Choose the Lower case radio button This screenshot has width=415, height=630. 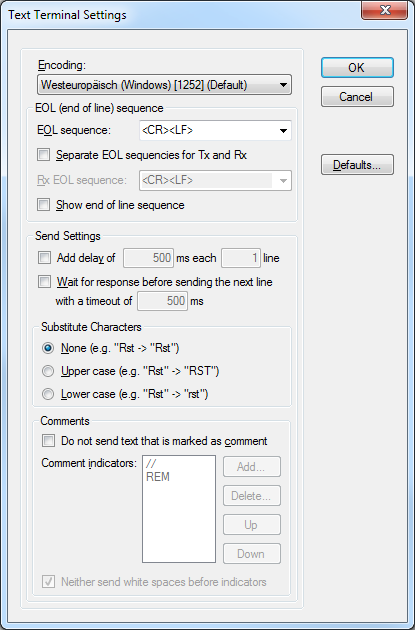(x=48, y=394)
